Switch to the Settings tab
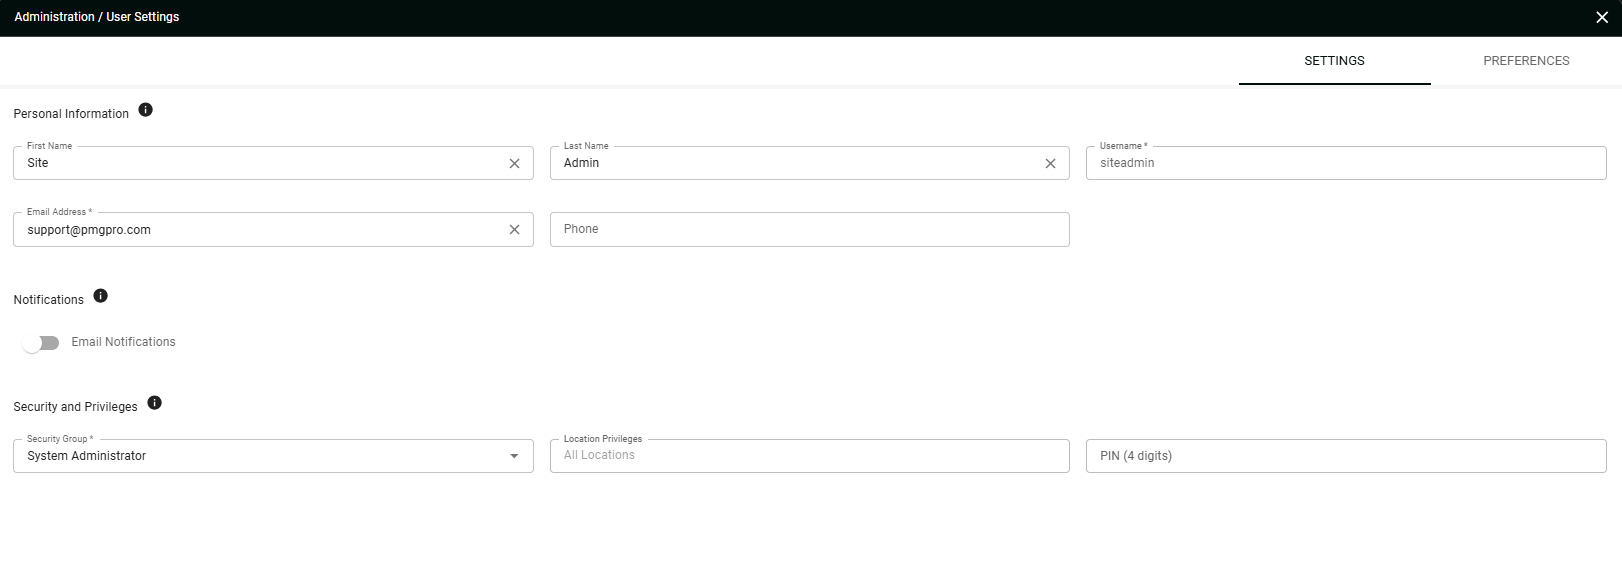 click(1334, 61)
